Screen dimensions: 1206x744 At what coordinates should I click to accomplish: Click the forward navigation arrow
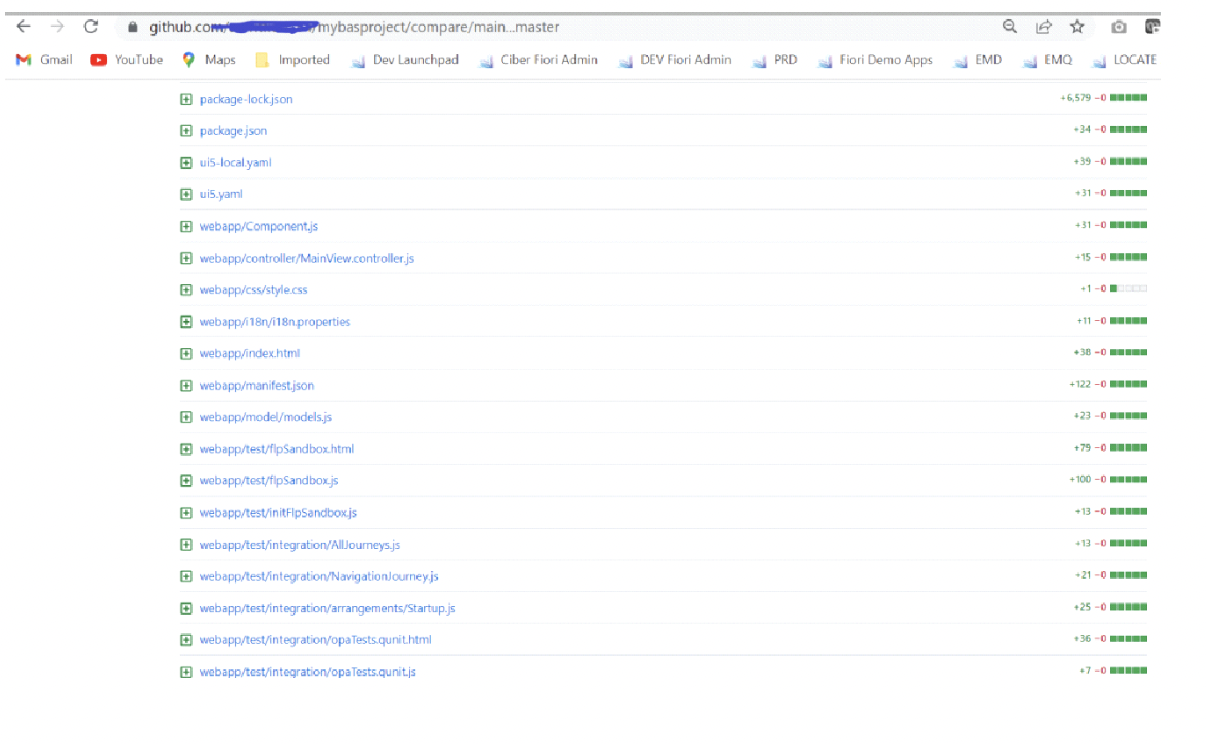(x=56, y=27)
